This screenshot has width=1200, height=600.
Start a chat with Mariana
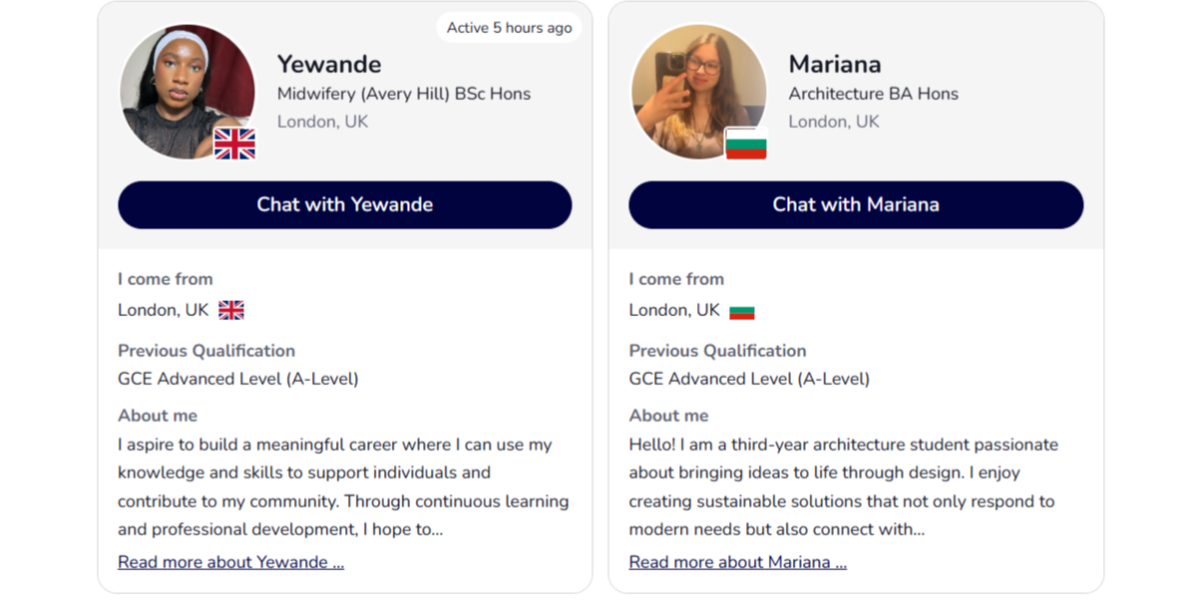tap(856, 205)
